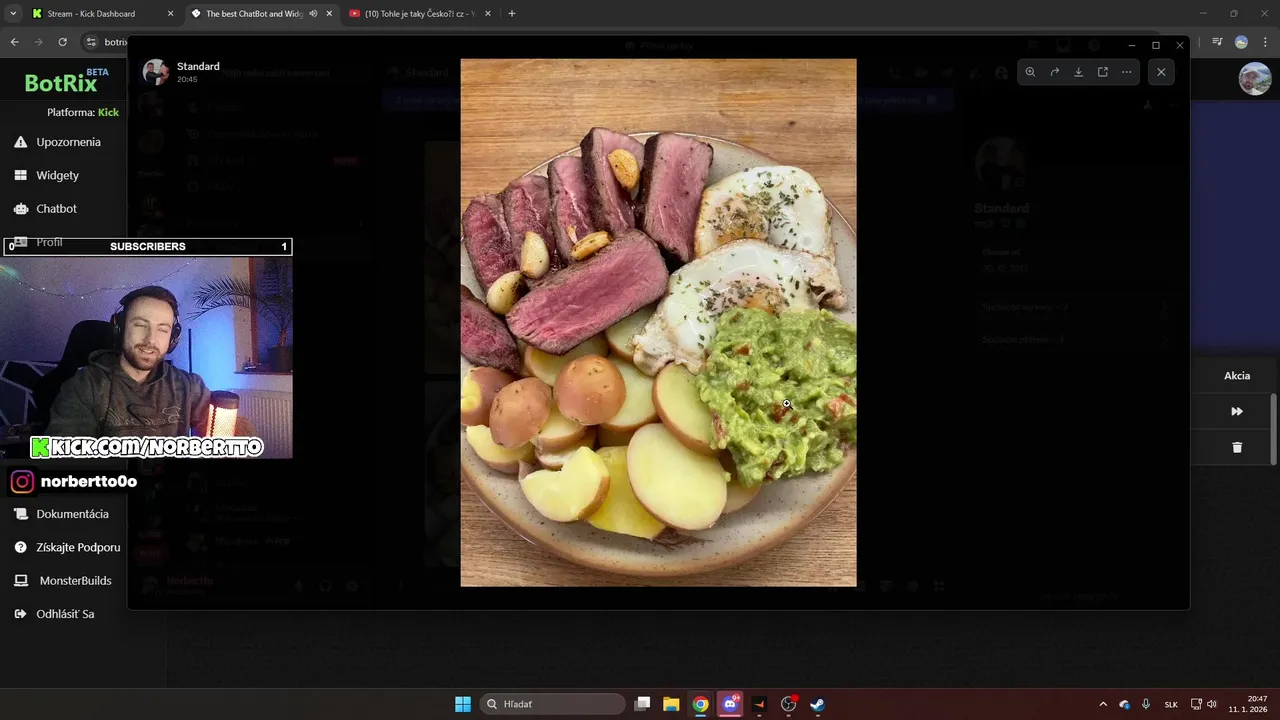Close the Stream - Kick Dashboard tab
This screenshot has height=720, width=1280.
pyautogui.click(x=170, y=14)
